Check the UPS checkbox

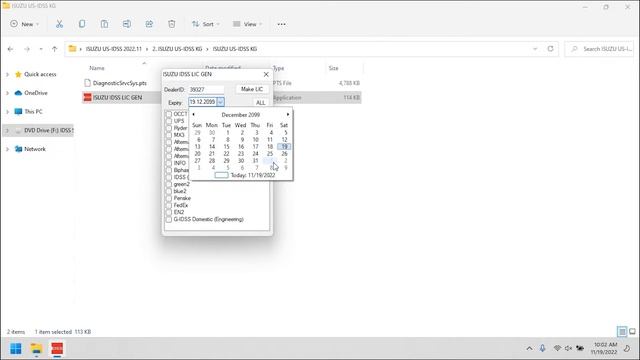coord(169,121)
